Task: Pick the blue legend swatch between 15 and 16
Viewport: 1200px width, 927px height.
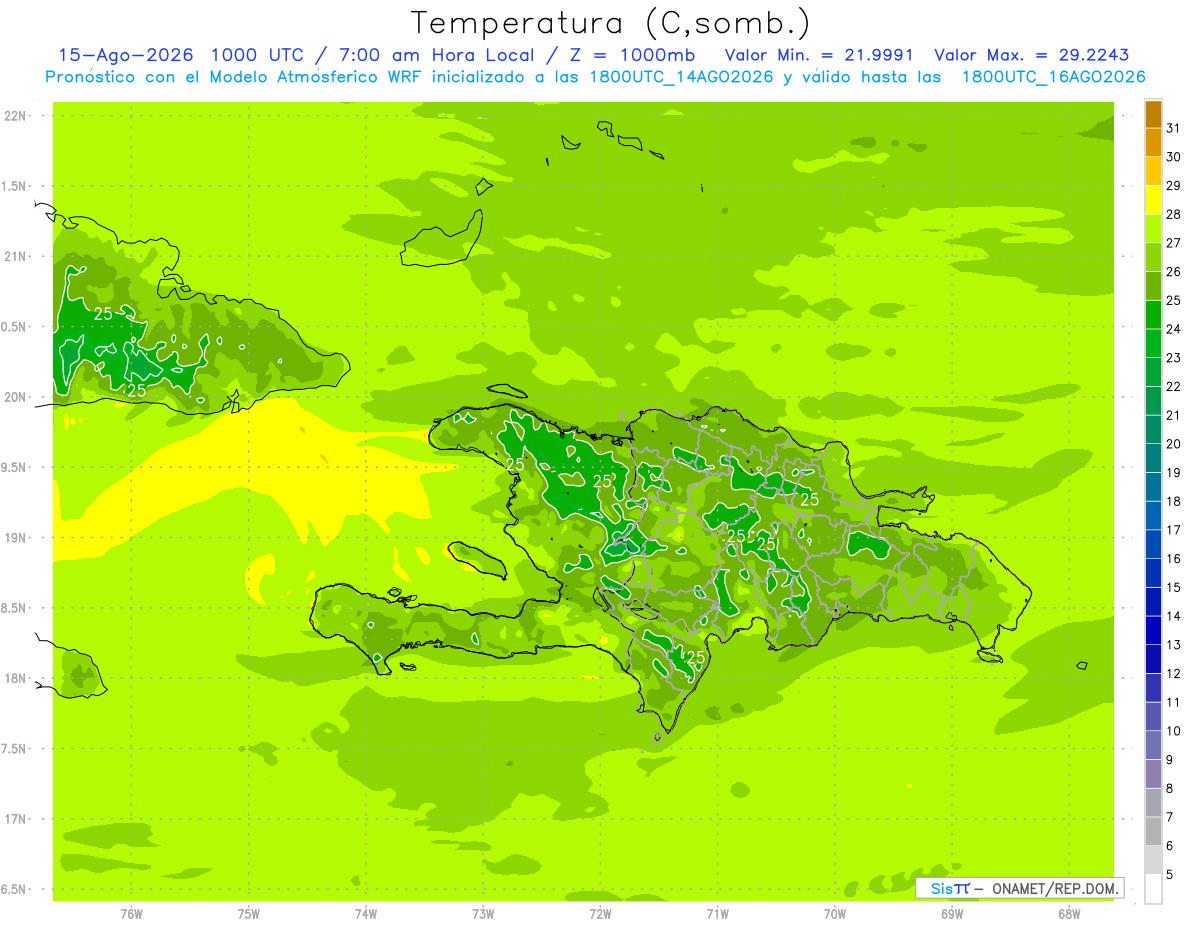Action: tap(1153, 573)
